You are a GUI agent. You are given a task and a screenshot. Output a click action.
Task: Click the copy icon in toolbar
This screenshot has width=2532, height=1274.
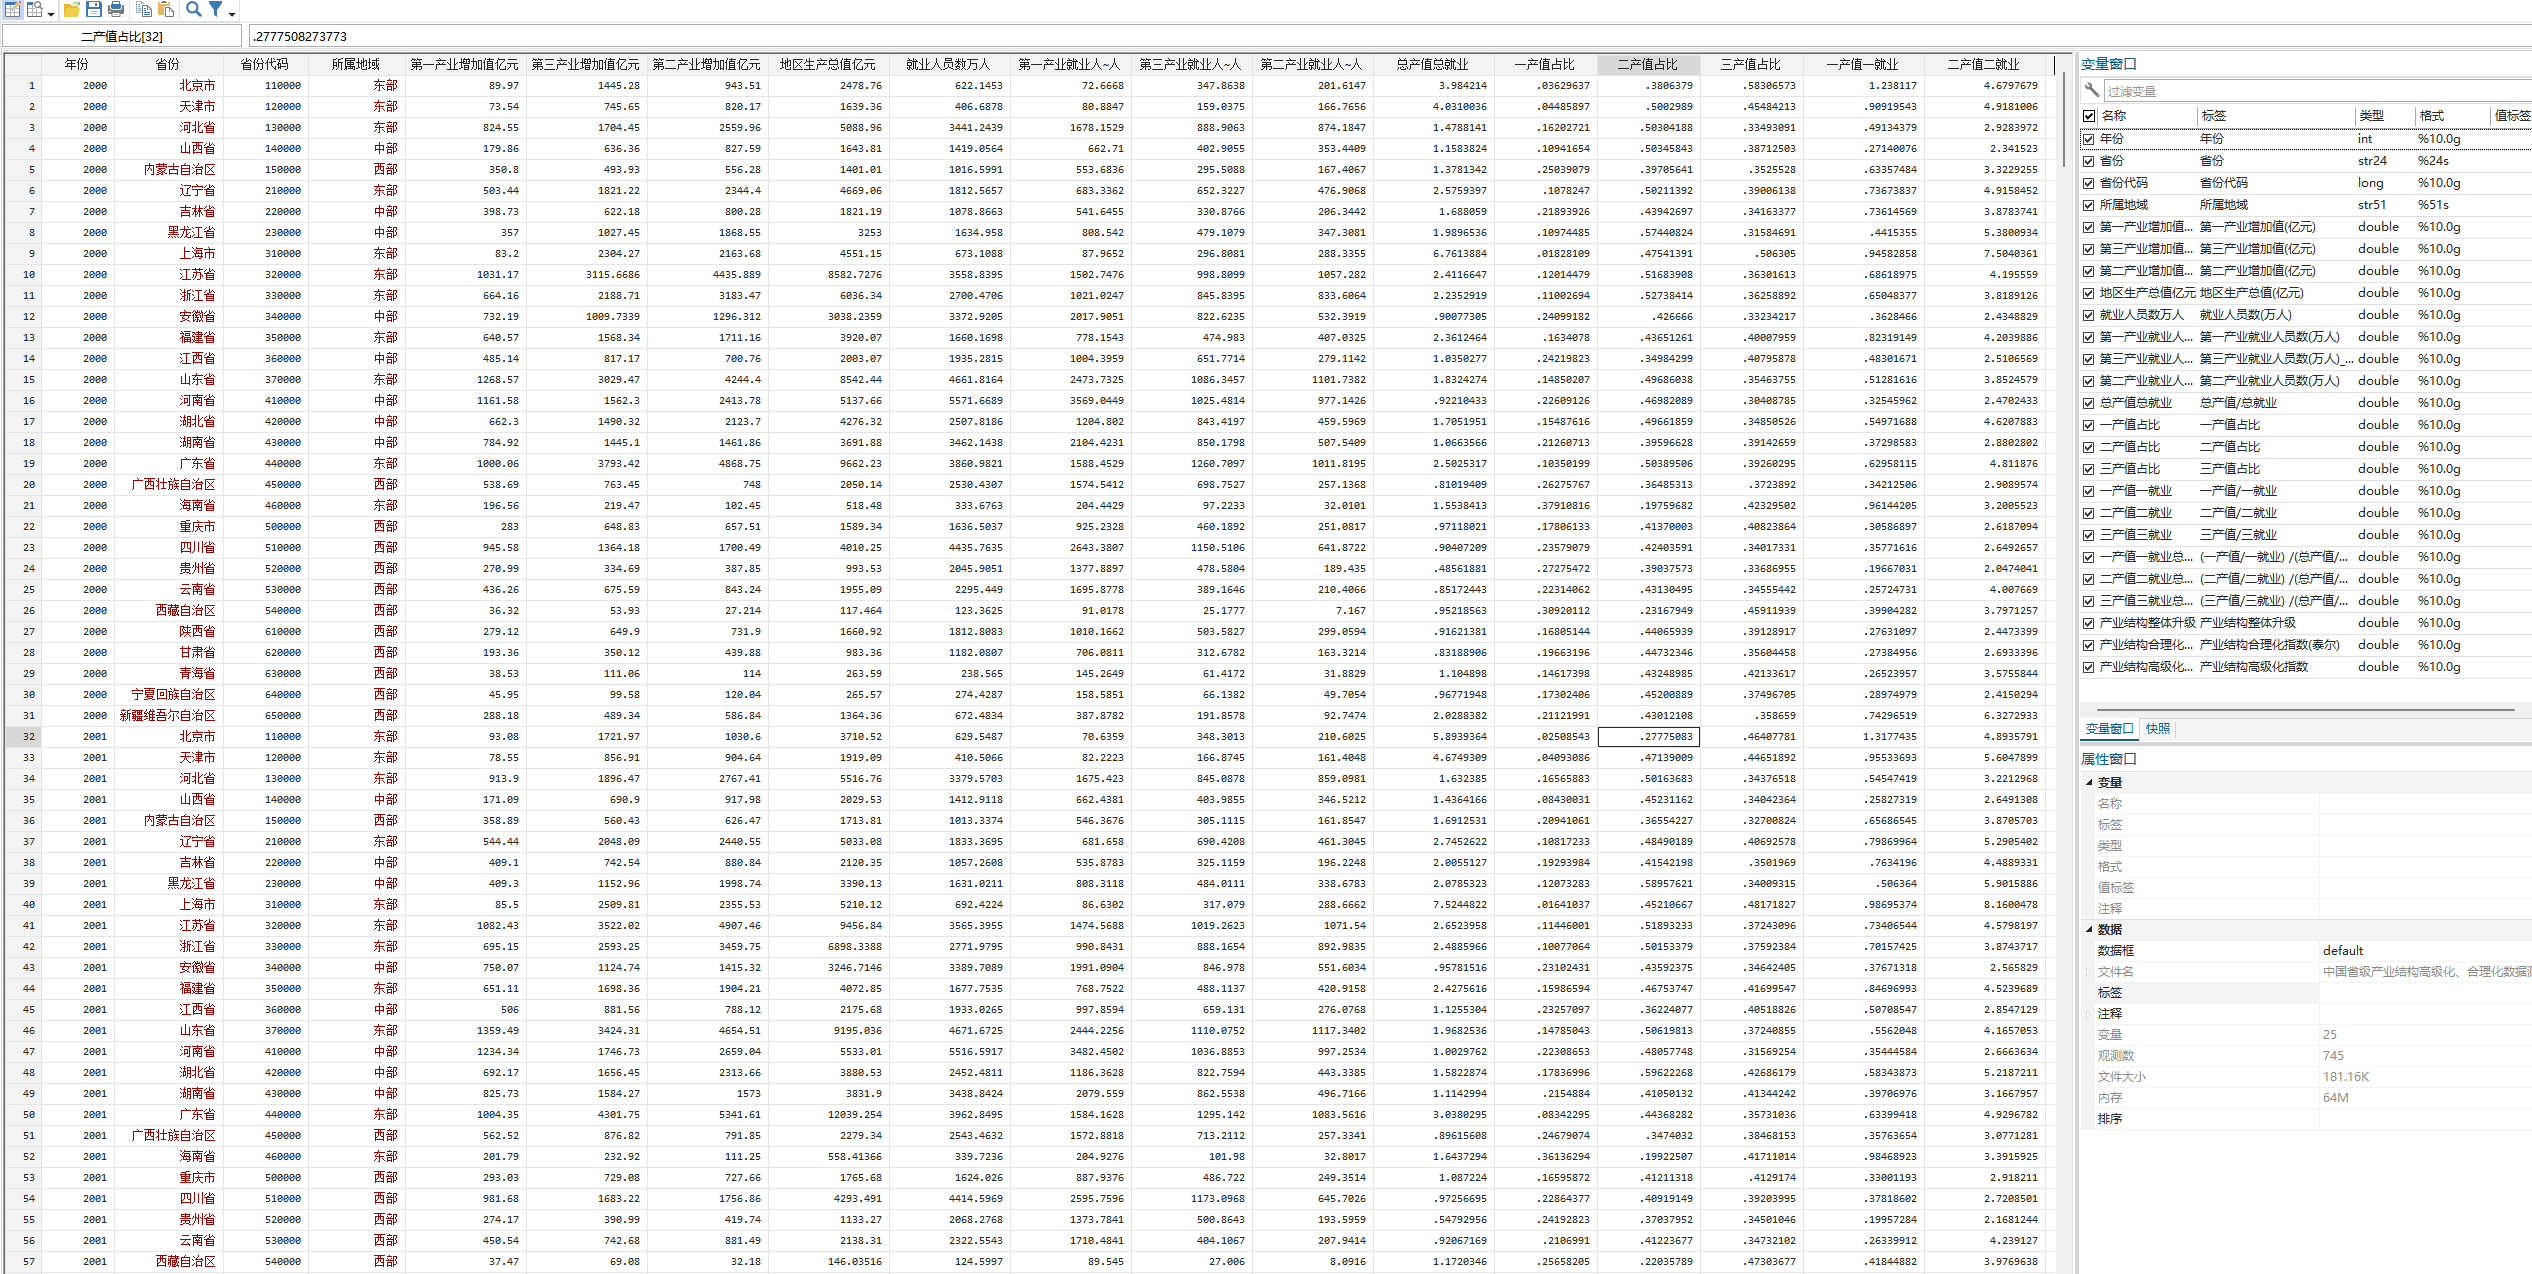click(144, 9)
